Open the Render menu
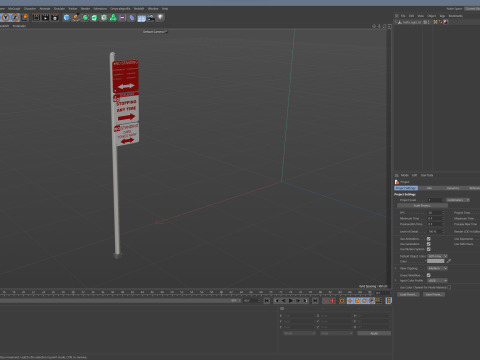This screenshot has width=480, height=360. (x=85, y=9)
